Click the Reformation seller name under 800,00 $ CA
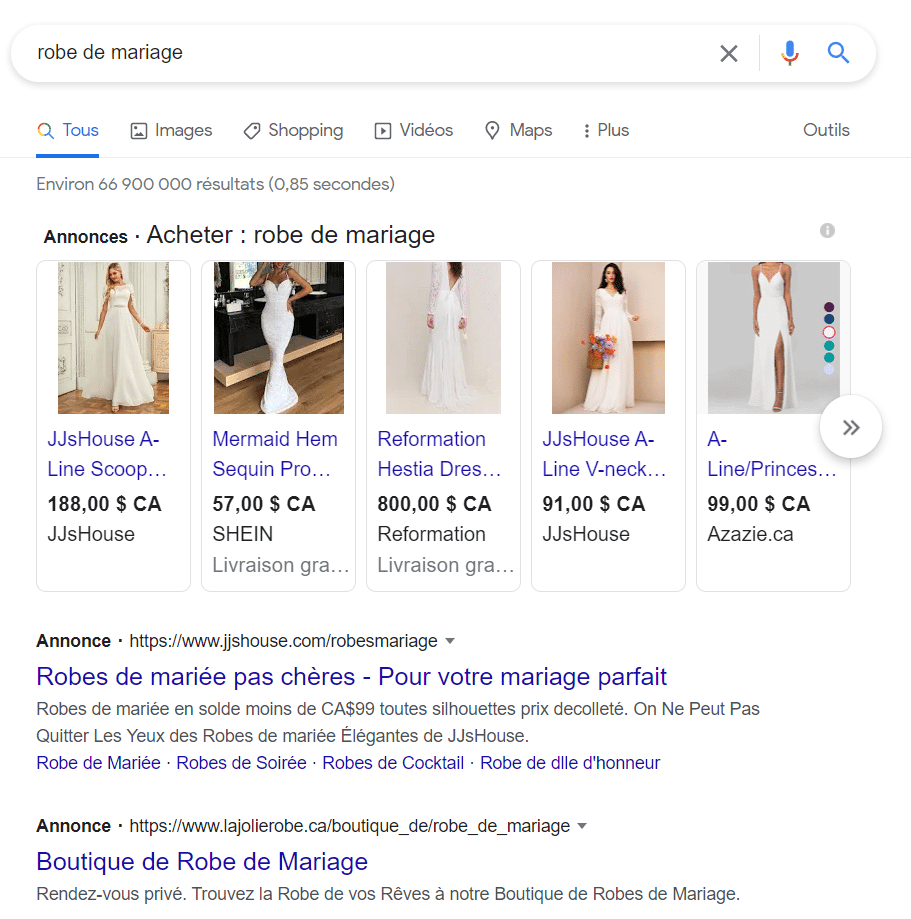911x919 pixels. [431, 535]
